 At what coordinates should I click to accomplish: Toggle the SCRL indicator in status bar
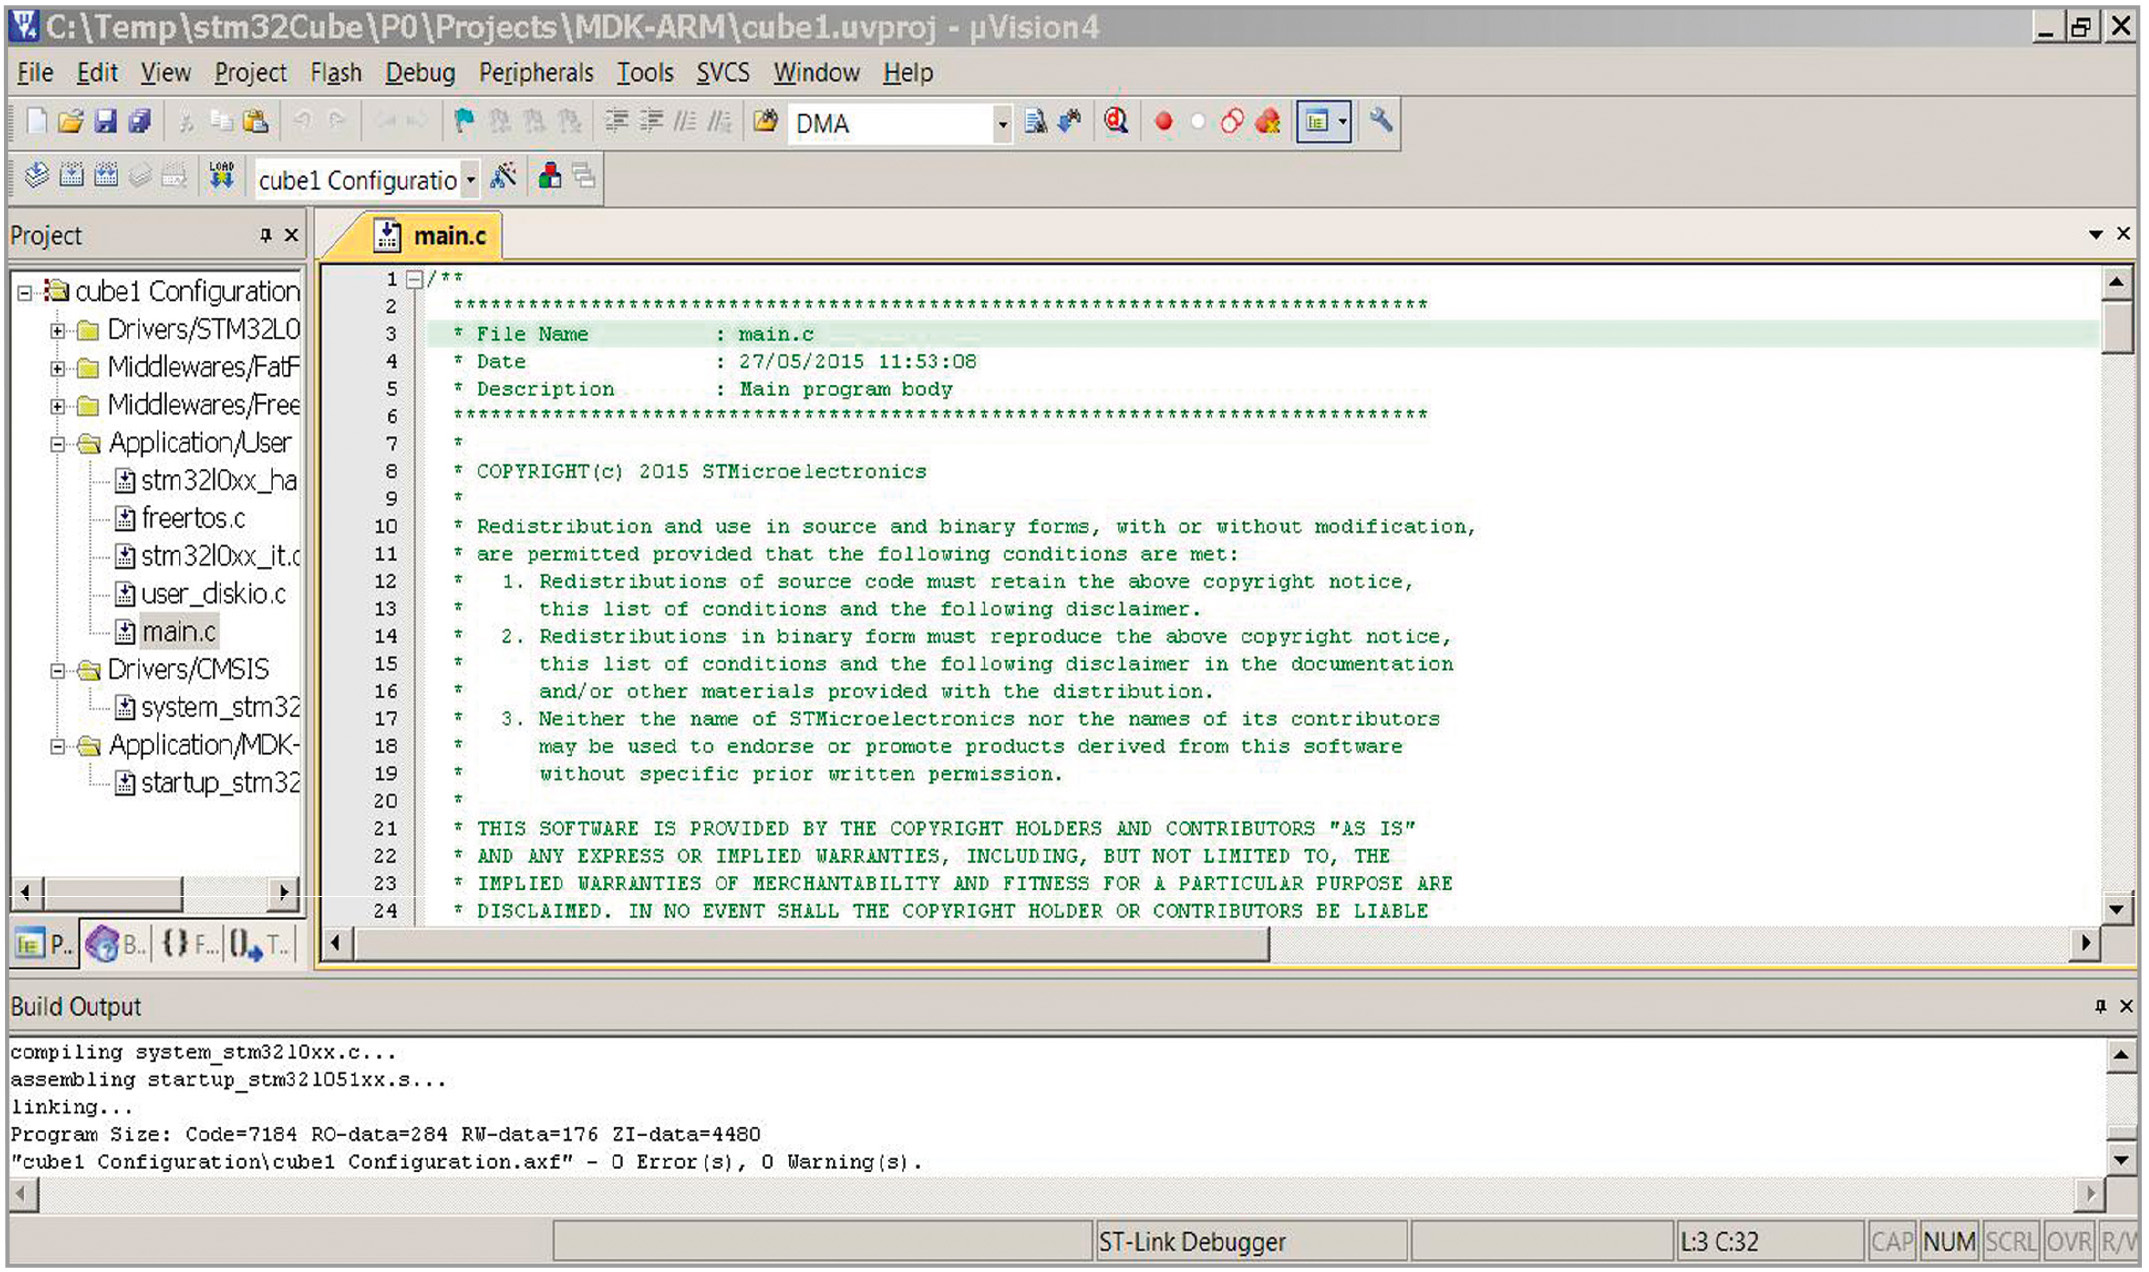pos(2010,1242)
